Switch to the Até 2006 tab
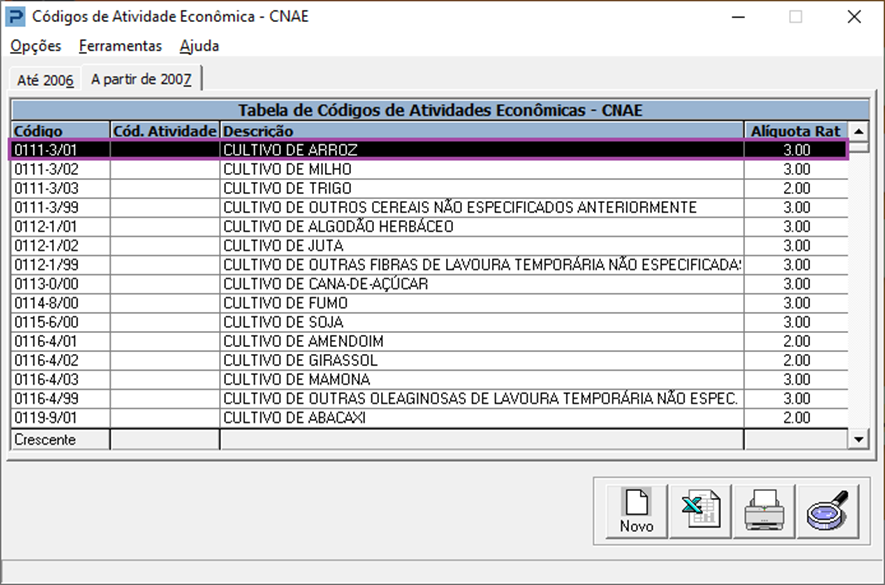This screenshot has height=585, width=885. [x=45, y=80]
